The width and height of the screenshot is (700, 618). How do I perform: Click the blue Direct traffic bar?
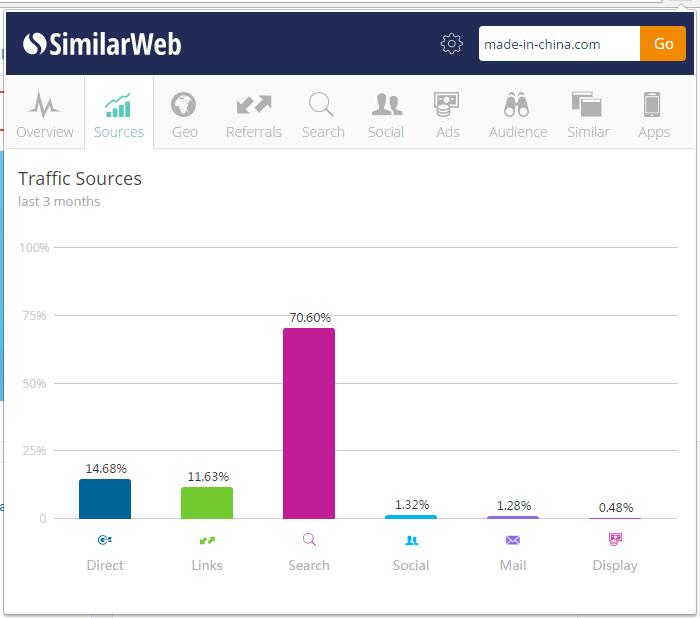(x=105, y=498)
